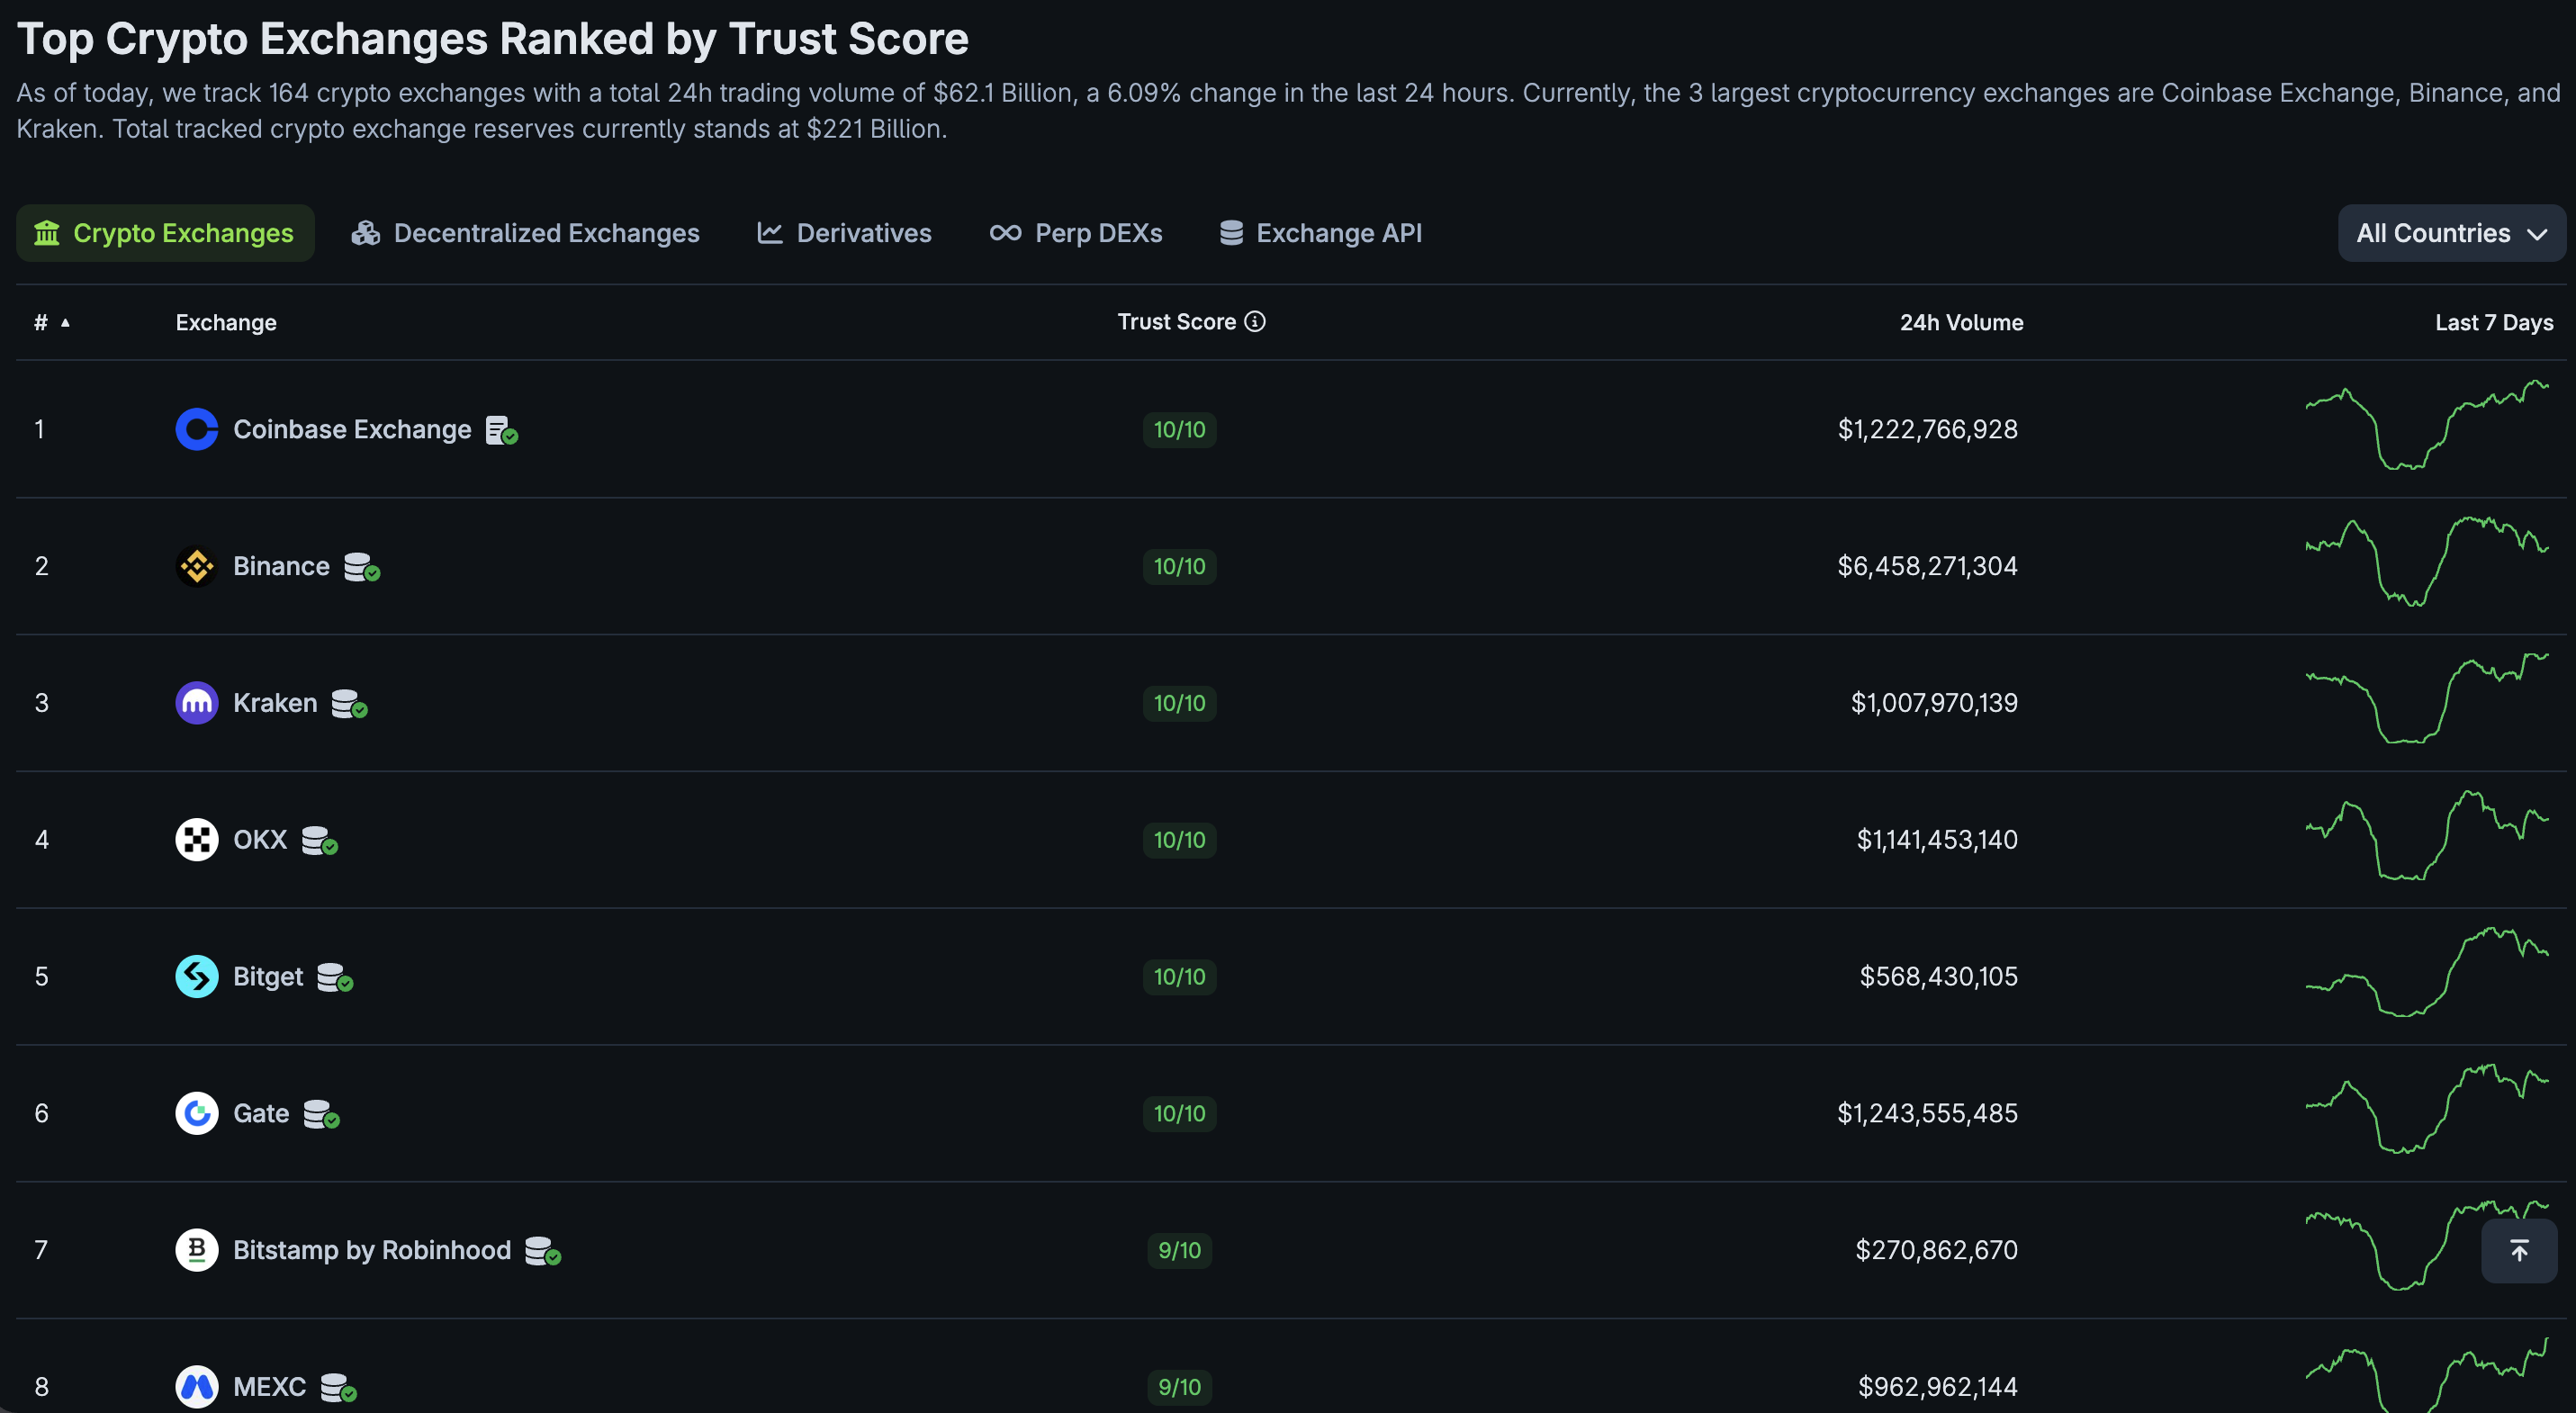Viewport: 2576px width, 1413px height.
Task: Click the Coinbase Exchange logo icon
Action: tap(197, 429)
